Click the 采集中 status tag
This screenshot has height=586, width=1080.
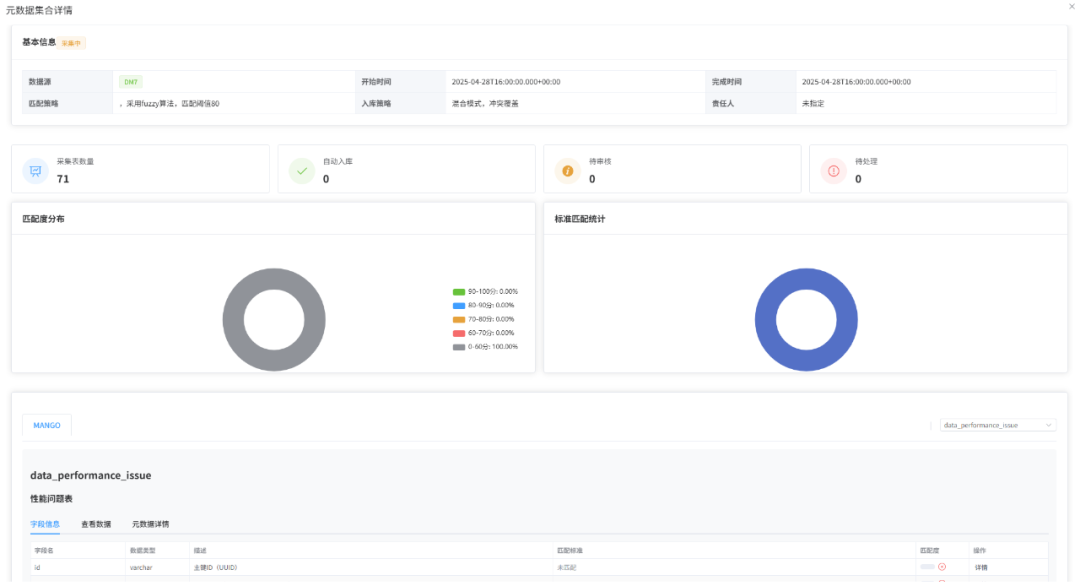click(x=71, y=43)
